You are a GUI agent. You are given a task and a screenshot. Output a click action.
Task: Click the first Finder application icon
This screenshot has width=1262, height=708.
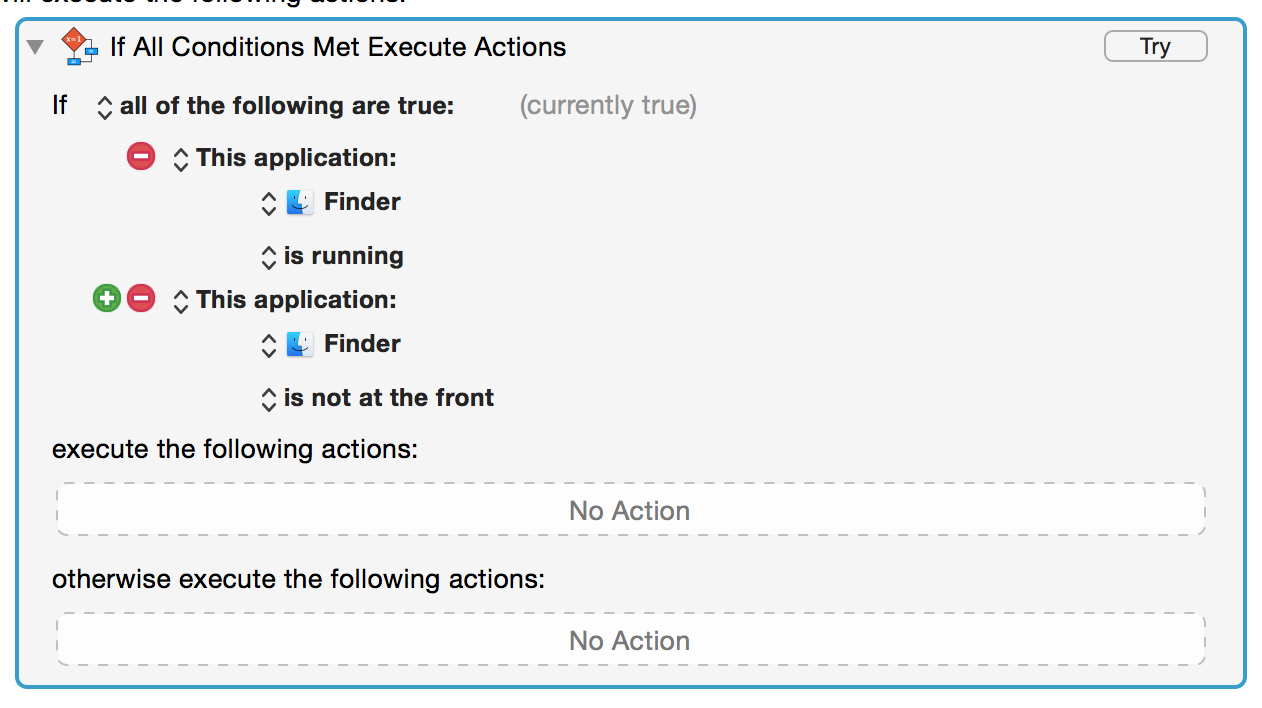pos(300,202)
